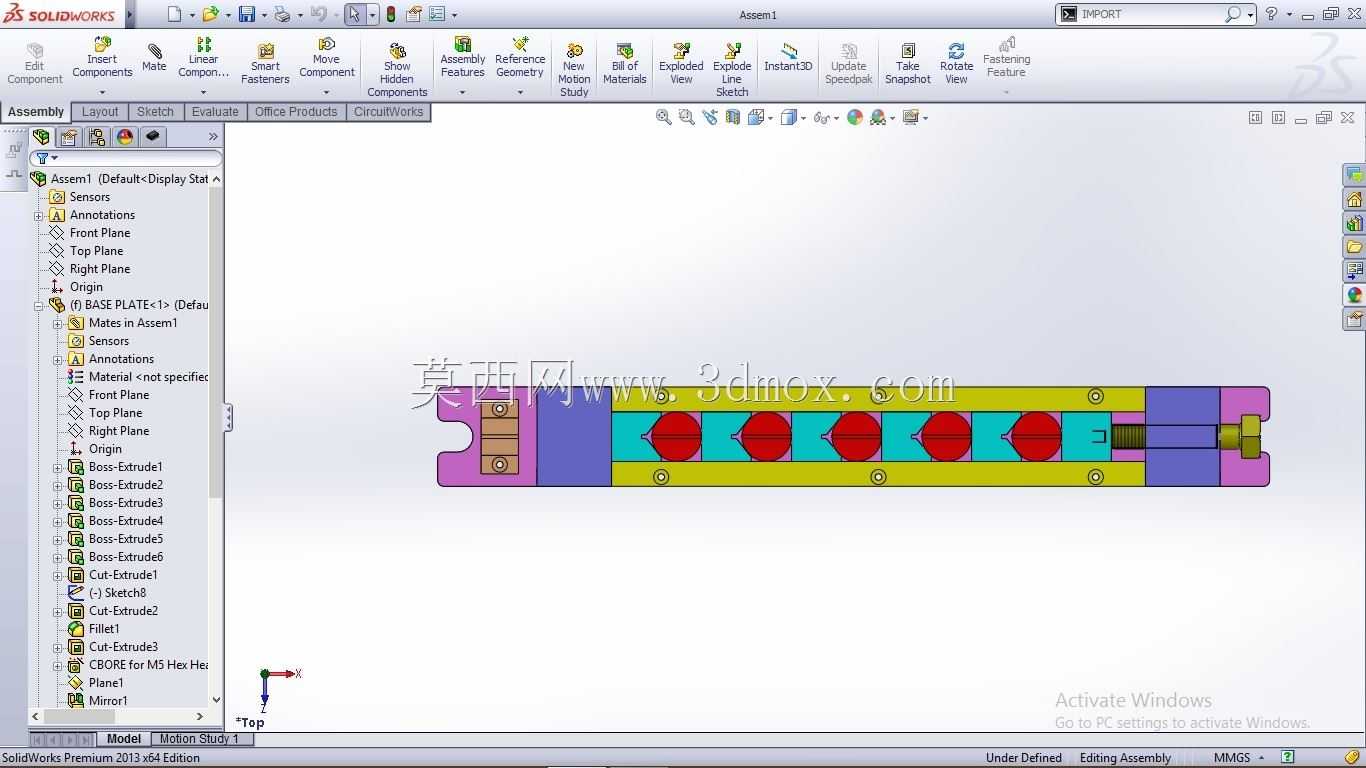Image resolution: width=1366 pixels, height=768 pixels.
Task: Switch to the Motion Study 1 tab
Action: 199,739
